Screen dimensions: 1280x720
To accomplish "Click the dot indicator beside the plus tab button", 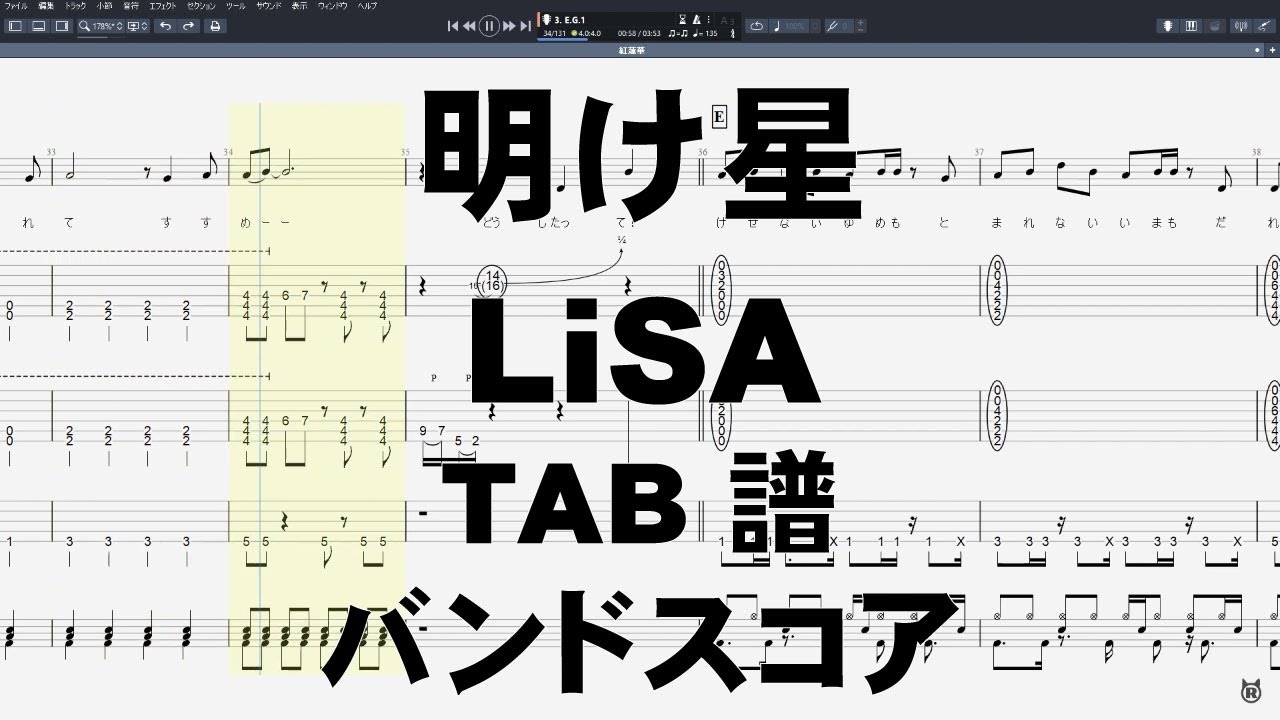I will click(x=1257, y=49).
